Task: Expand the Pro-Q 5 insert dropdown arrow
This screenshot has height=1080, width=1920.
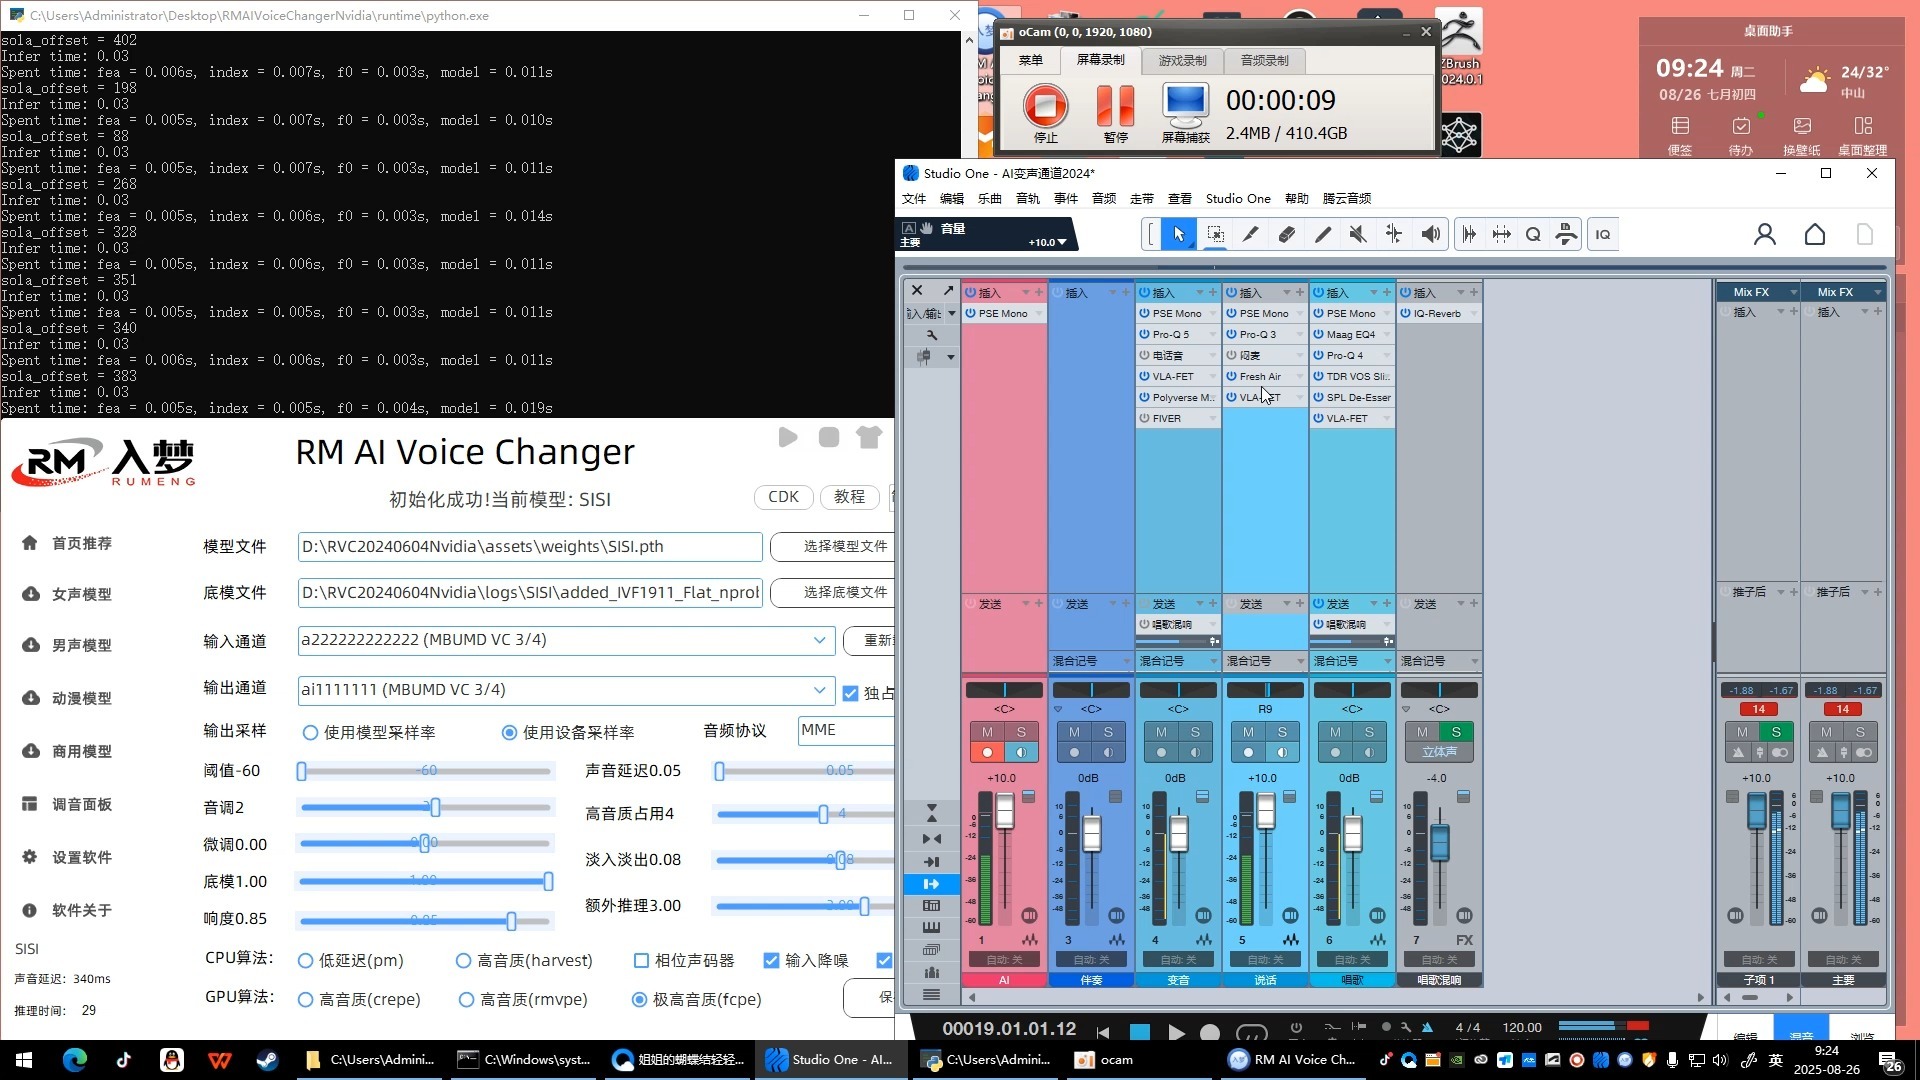Action: click(x=1213, y=334)
